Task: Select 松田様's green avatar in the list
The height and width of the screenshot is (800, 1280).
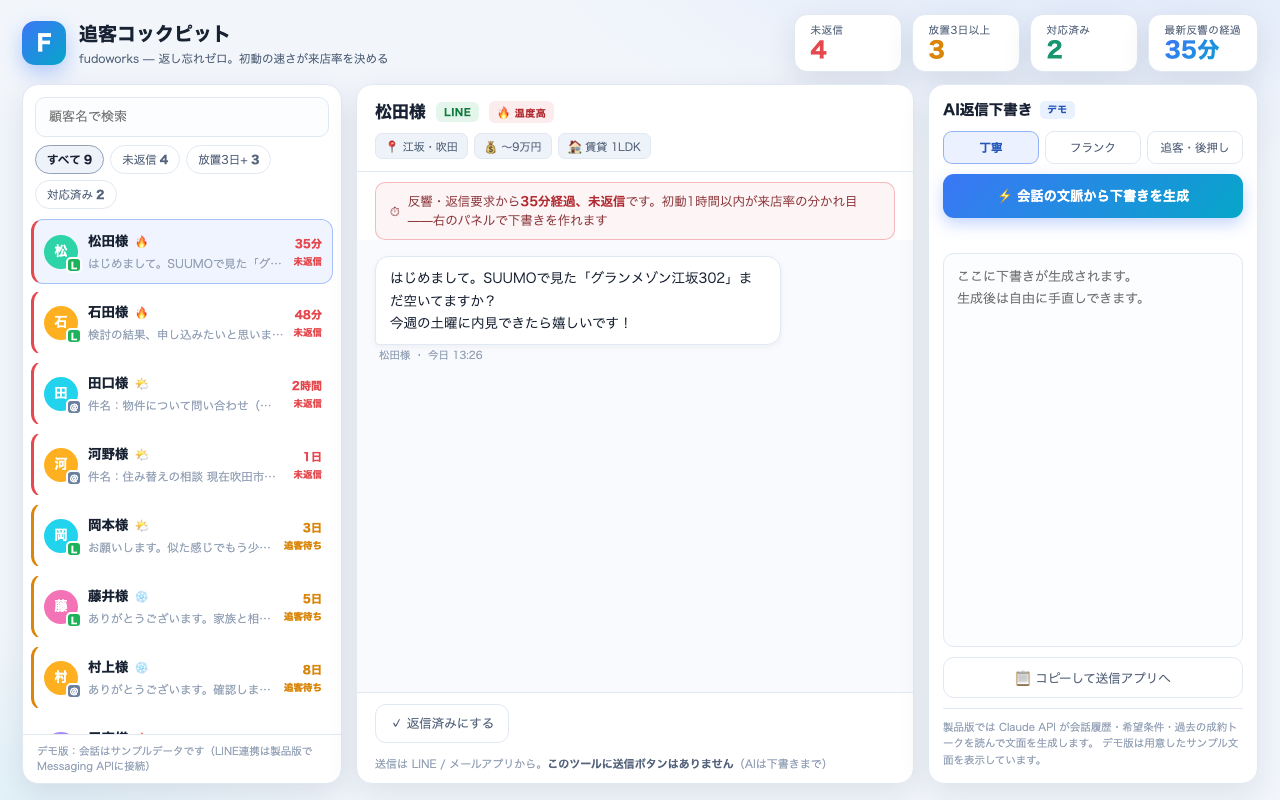Action: [x=61, y=252]
